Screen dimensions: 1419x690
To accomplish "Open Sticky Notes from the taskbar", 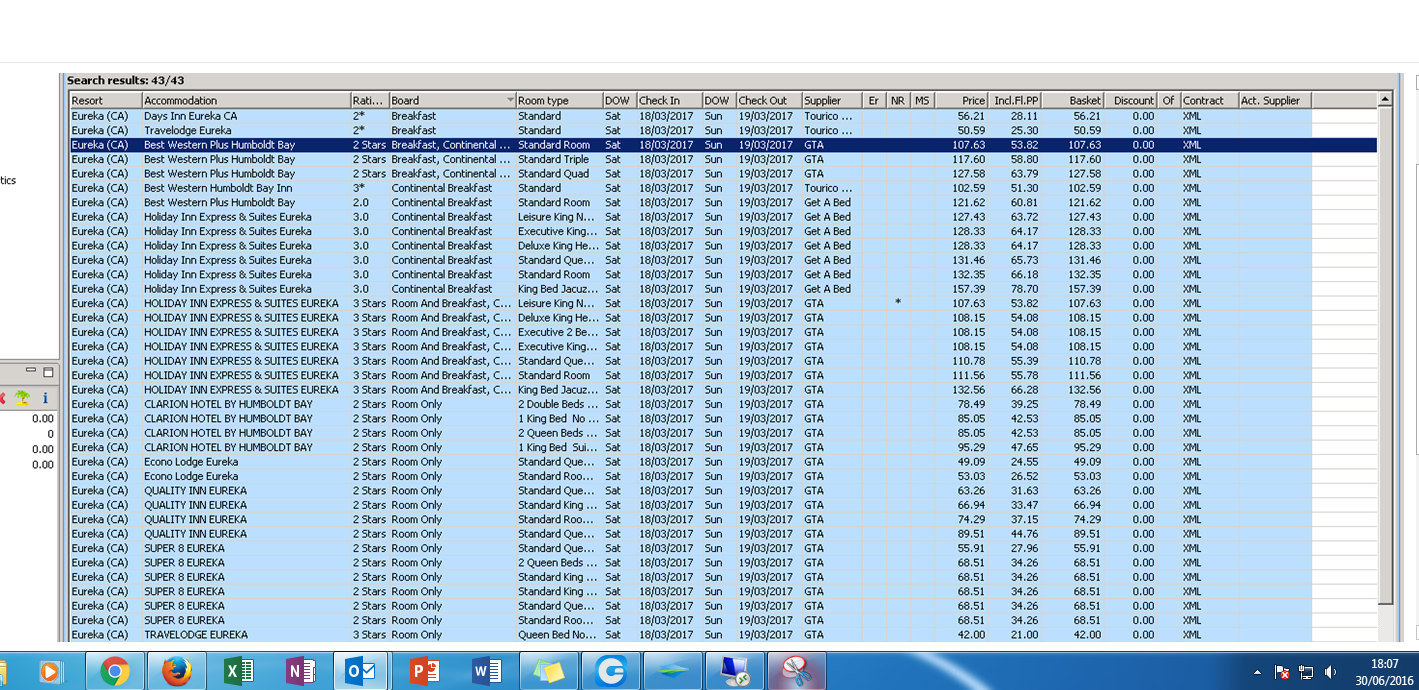I will (548, 671).
